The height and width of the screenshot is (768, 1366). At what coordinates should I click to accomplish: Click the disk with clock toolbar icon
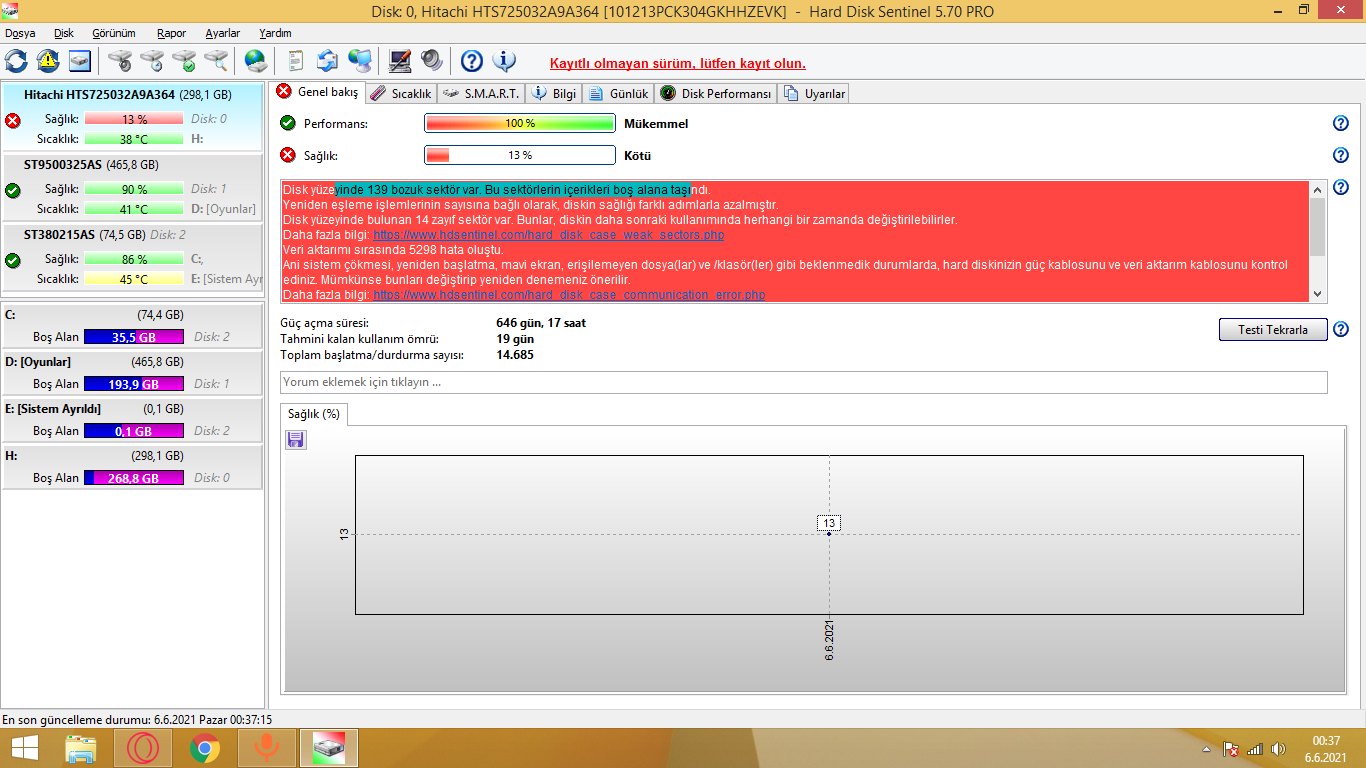click(152, 61)
